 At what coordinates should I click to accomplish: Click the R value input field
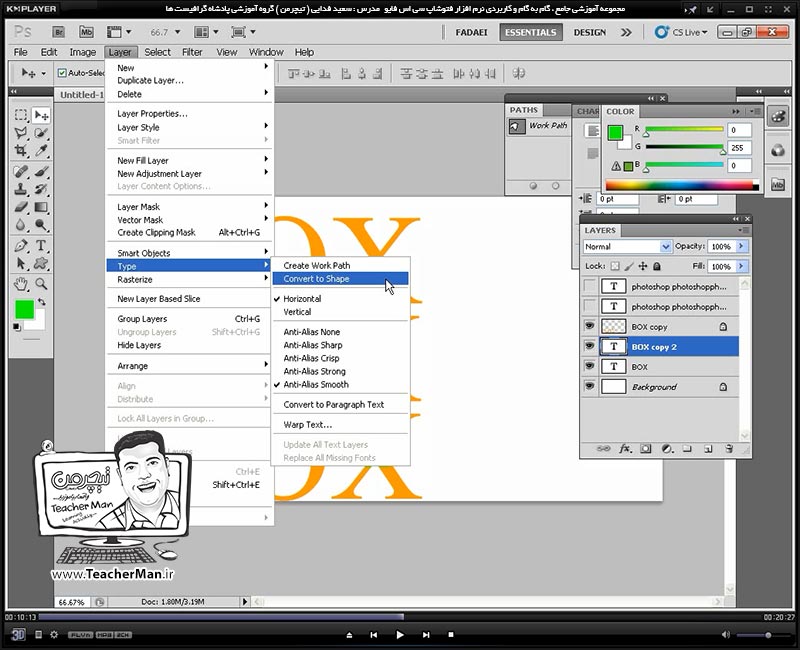(x=739, y=130)
